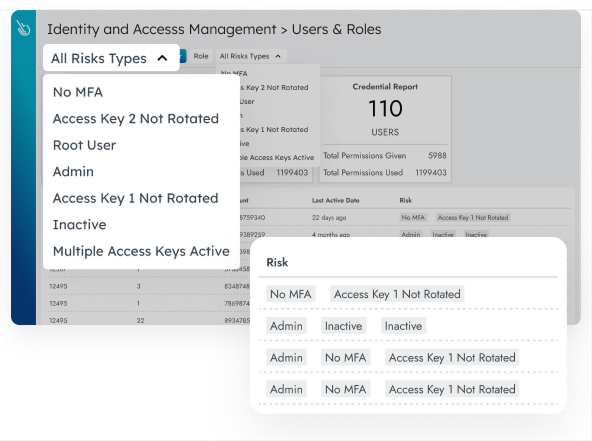Viewport: 592px width, 441px height.
Task: Switch to the Role tab
Action: [x=201, y=56]
